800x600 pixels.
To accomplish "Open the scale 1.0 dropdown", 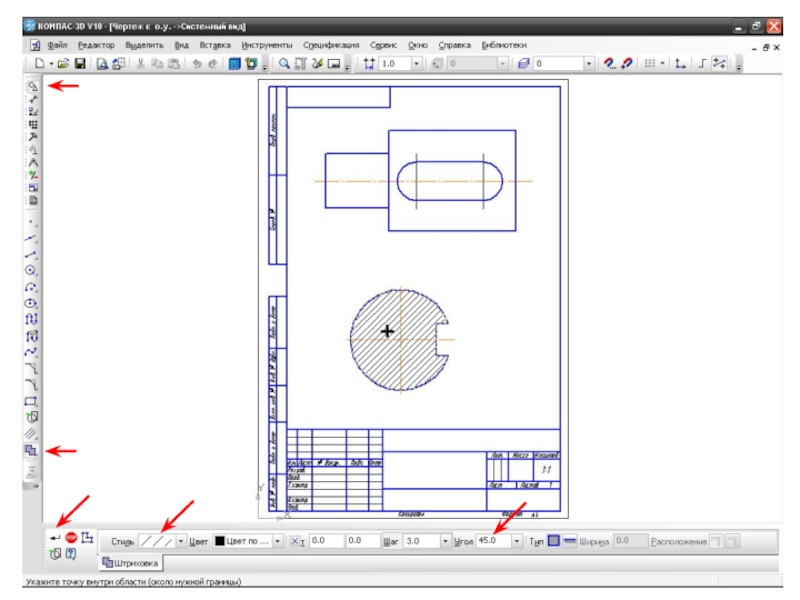I will pyautogui.click(x=416, y=64).
